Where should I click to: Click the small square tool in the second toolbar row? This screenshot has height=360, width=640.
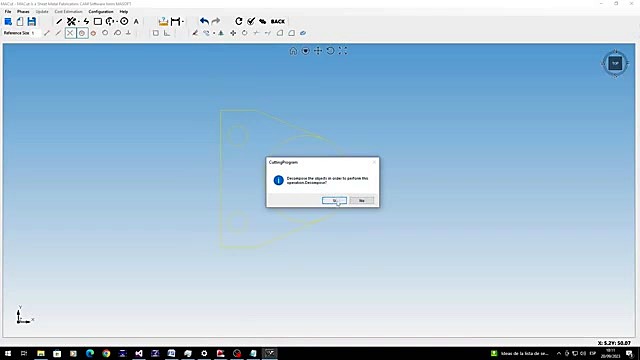pos(156,33)
